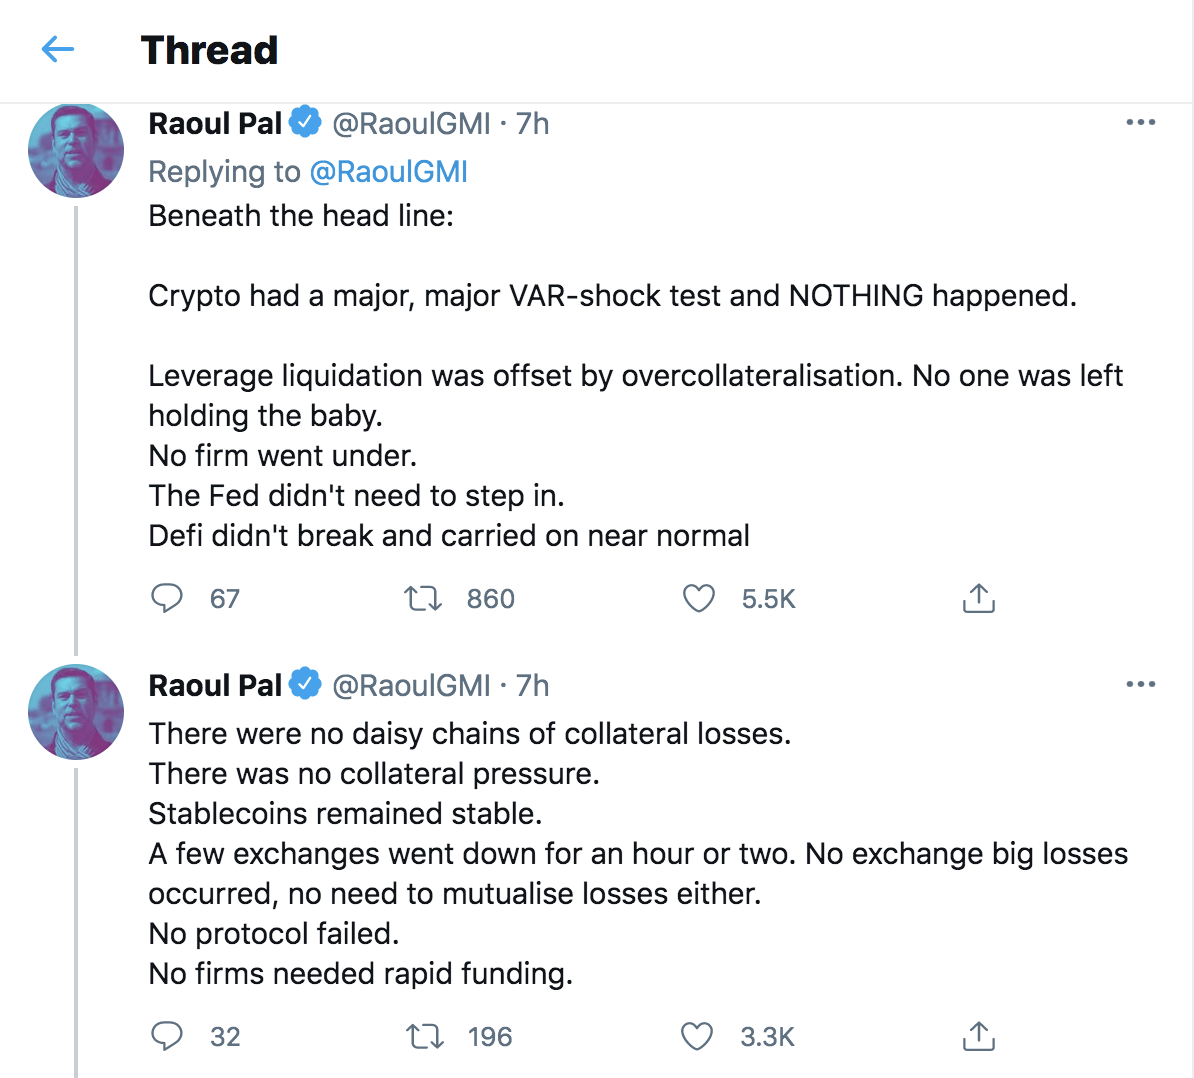Viewport: 1194px width, 1078px height.
Task: Open Raoul Pal's profile from the second tweet name
Action: [x=215, y=685]
